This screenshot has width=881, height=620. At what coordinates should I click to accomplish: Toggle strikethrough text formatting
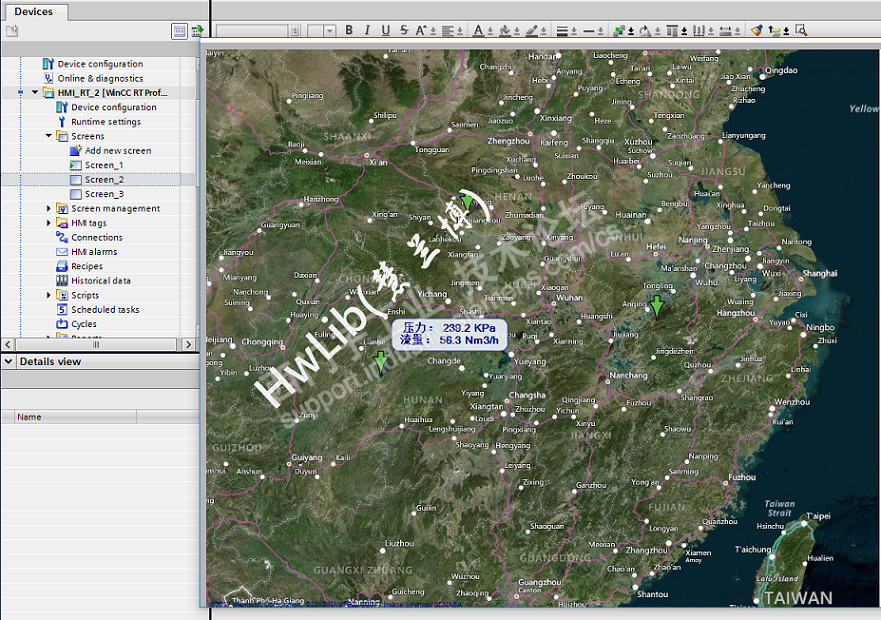(x=403, y=31)
